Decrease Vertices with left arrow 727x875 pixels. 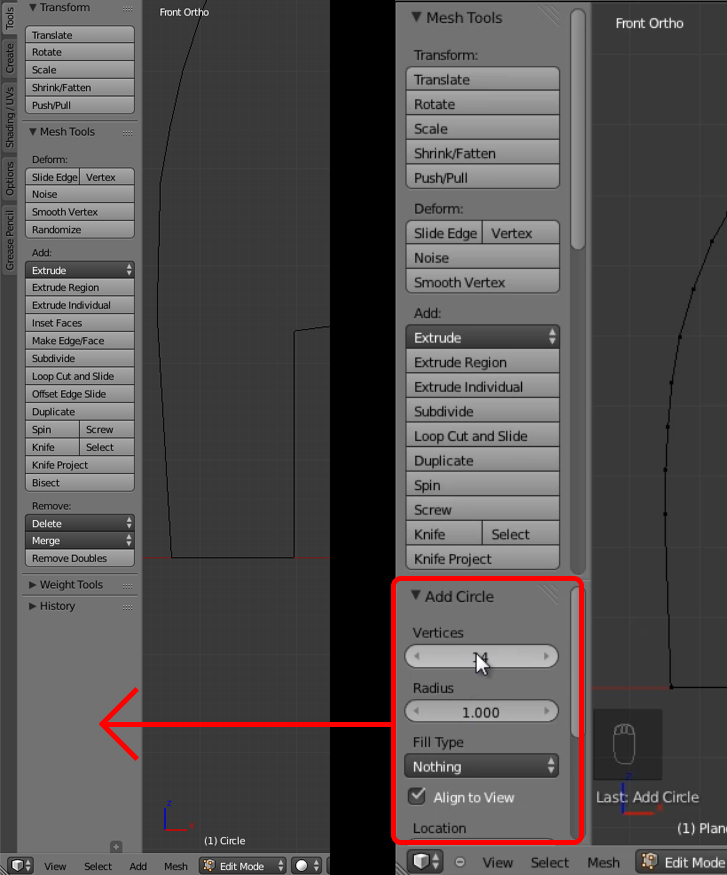tap(417, 656)
